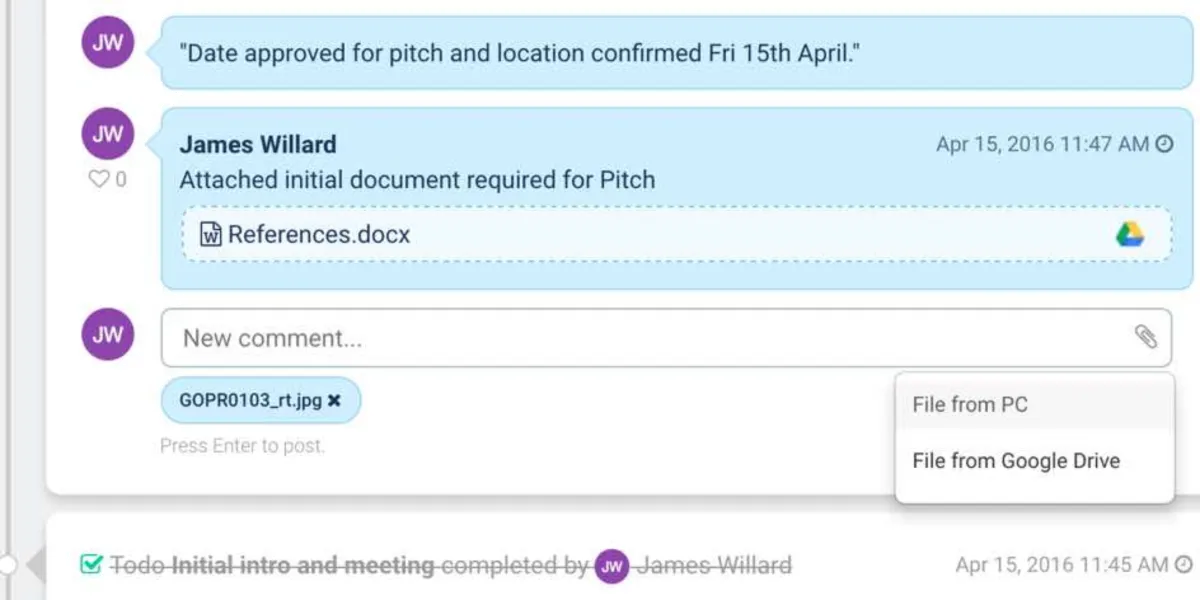Open the Google Drive icon on References.docx

tap(1130, 235)
